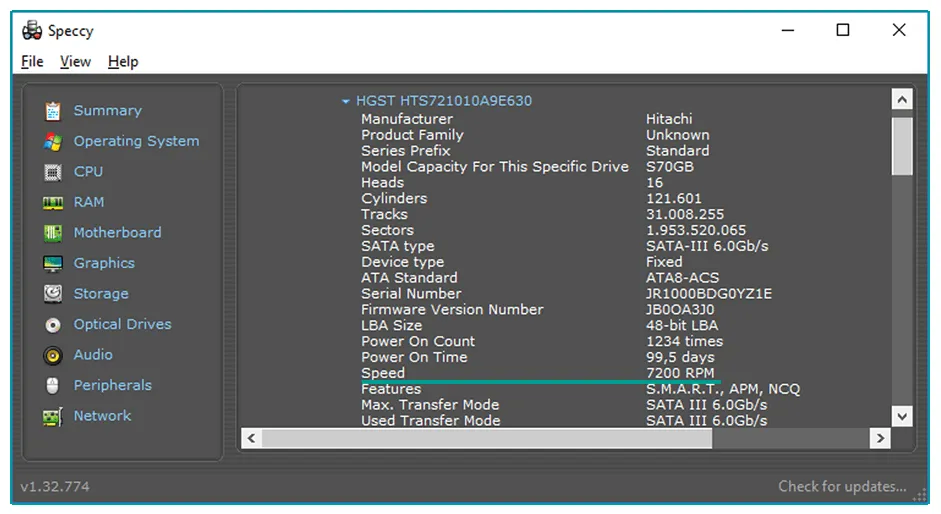941x514 pixels.
Task: Click the vertical scrollbar down arrow
Action: [x=901, y=416]
